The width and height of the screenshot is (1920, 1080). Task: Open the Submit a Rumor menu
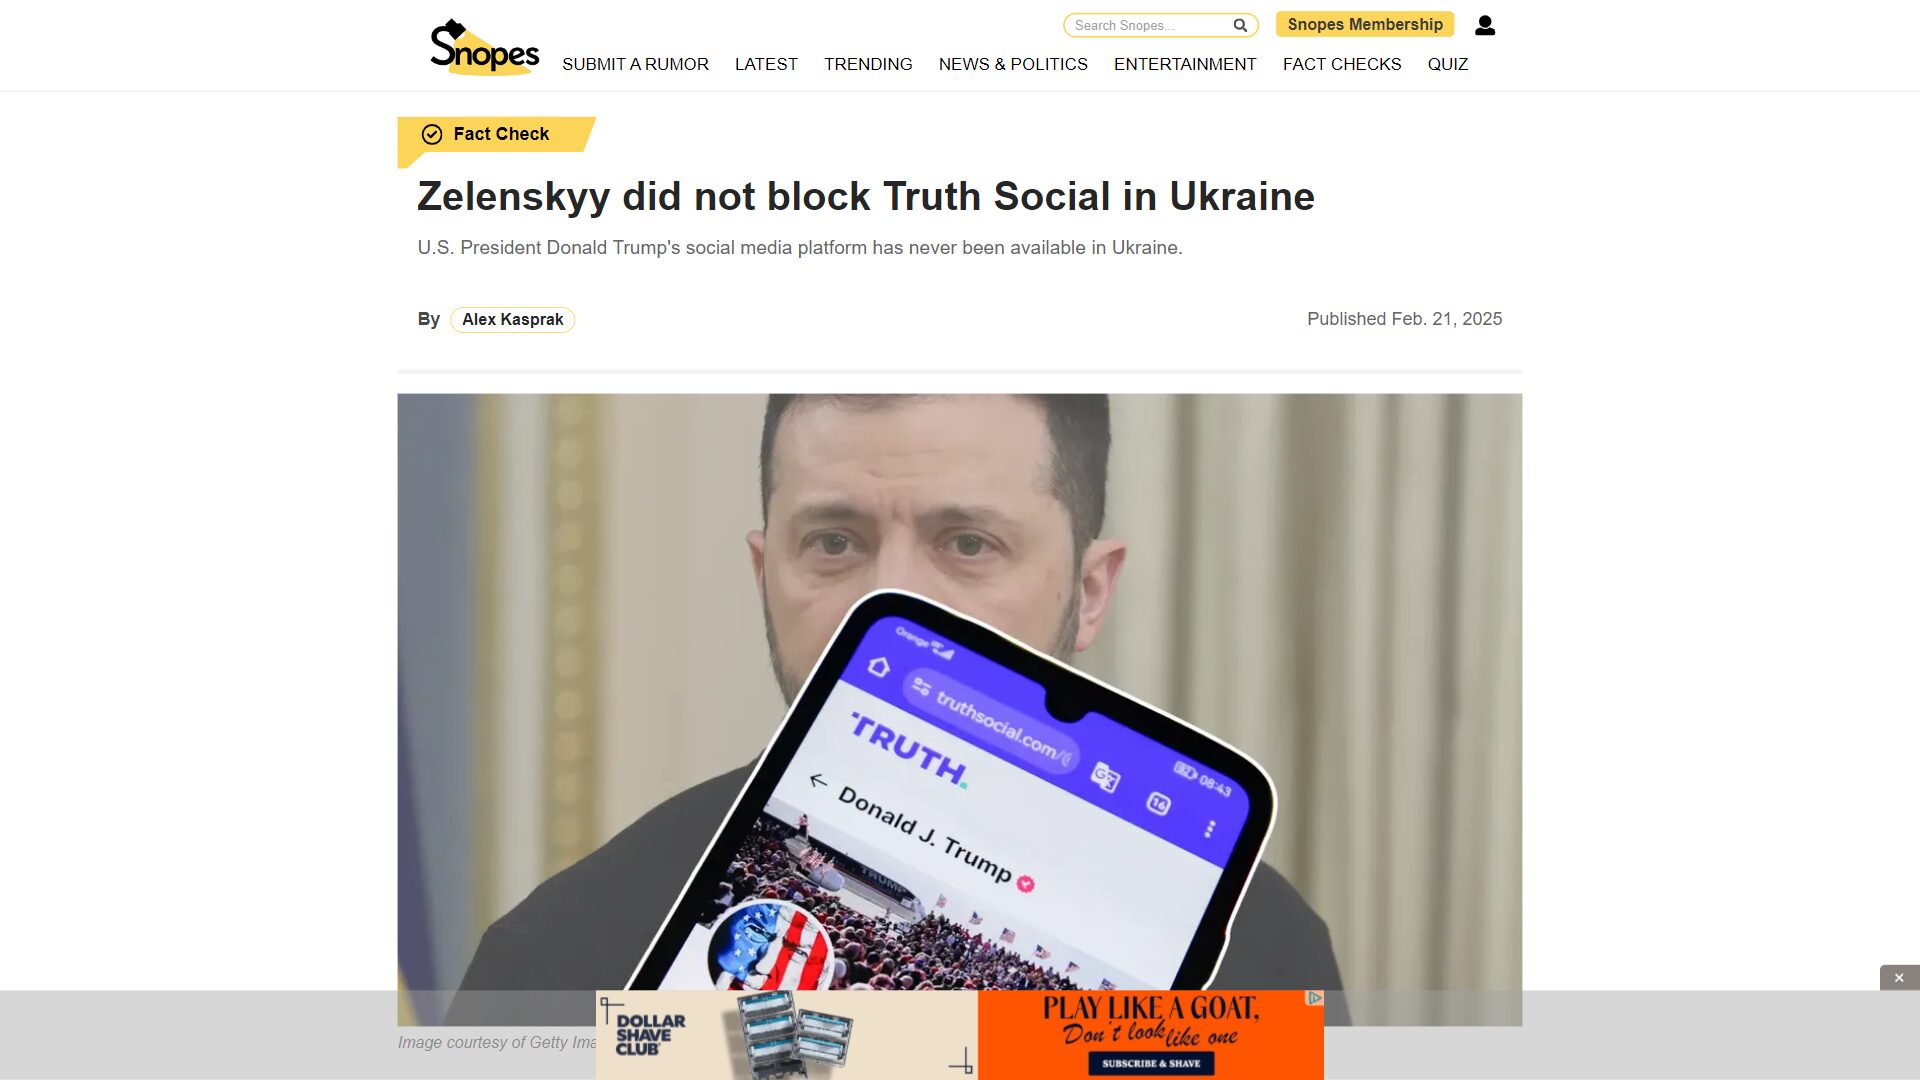click(635, 64)
